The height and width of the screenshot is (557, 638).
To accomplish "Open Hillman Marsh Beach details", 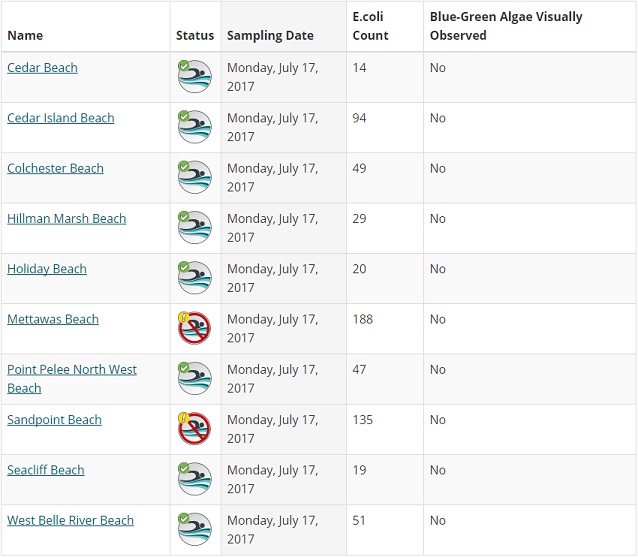I will point(66,219).
